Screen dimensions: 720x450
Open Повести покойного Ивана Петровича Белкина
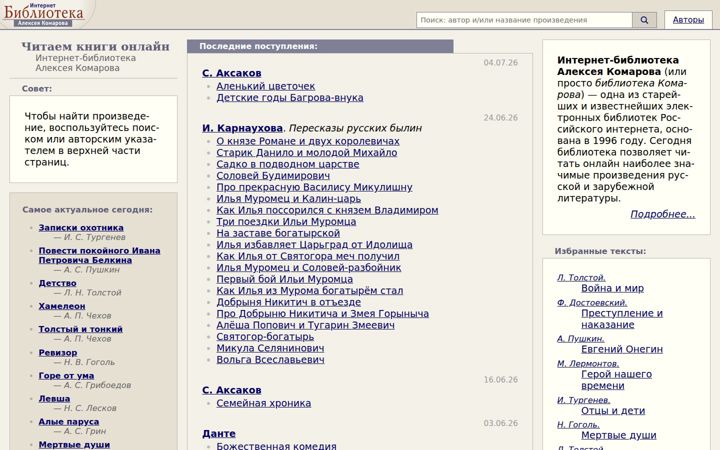[99, 255]
